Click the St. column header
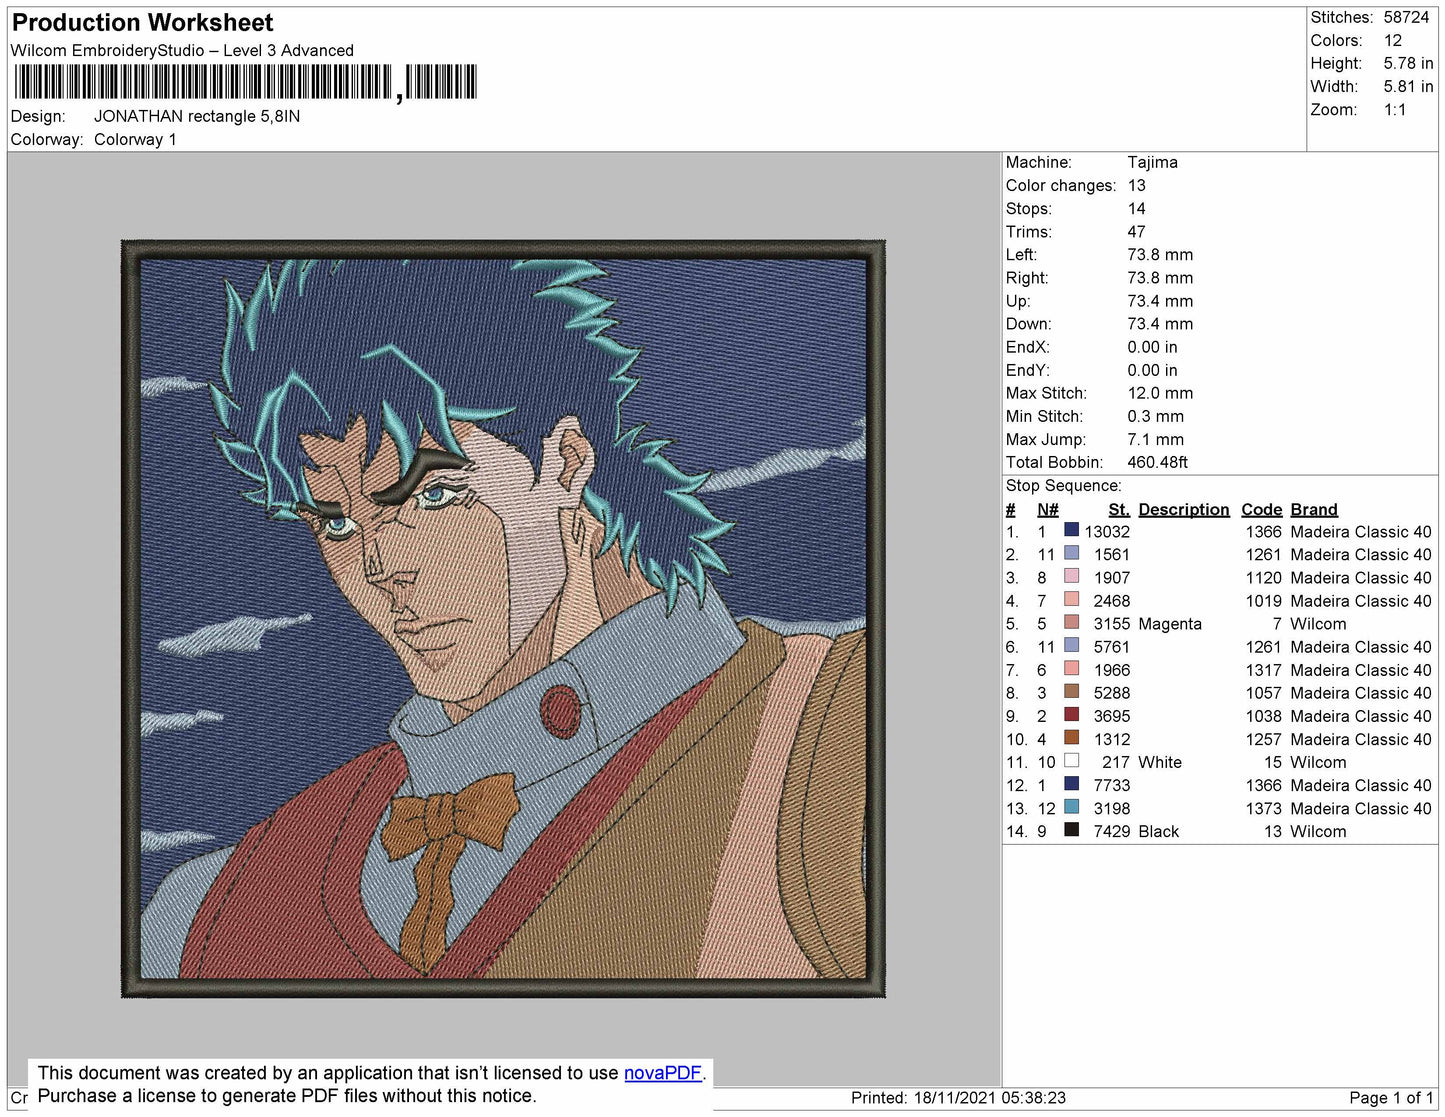This screenshot has width=1445, height=1117. [x=1118, y=509]
